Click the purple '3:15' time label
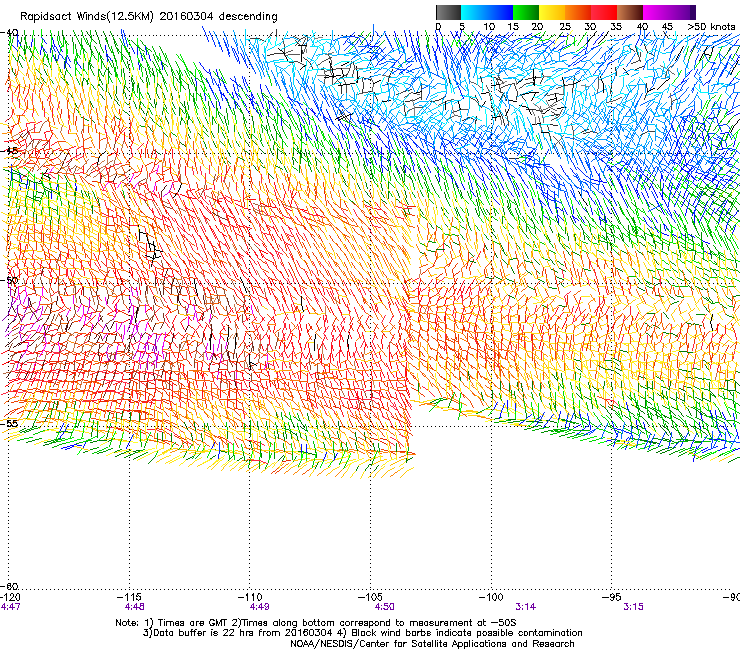The image size is (740, 650). tap(633, 607)
